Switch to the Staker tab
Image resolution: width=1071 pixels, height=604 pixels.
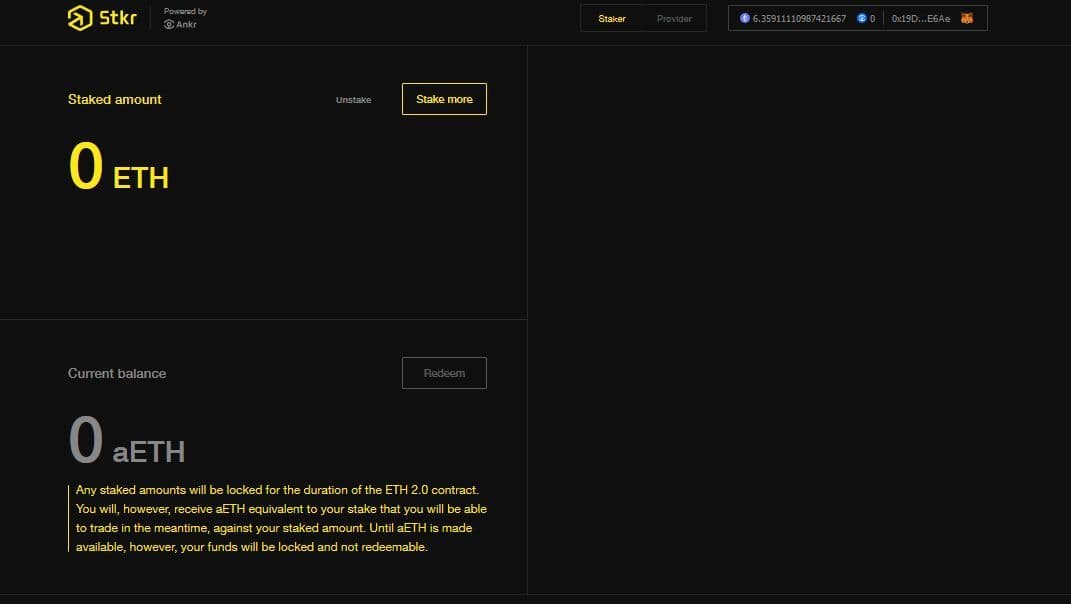pos(612,19)
